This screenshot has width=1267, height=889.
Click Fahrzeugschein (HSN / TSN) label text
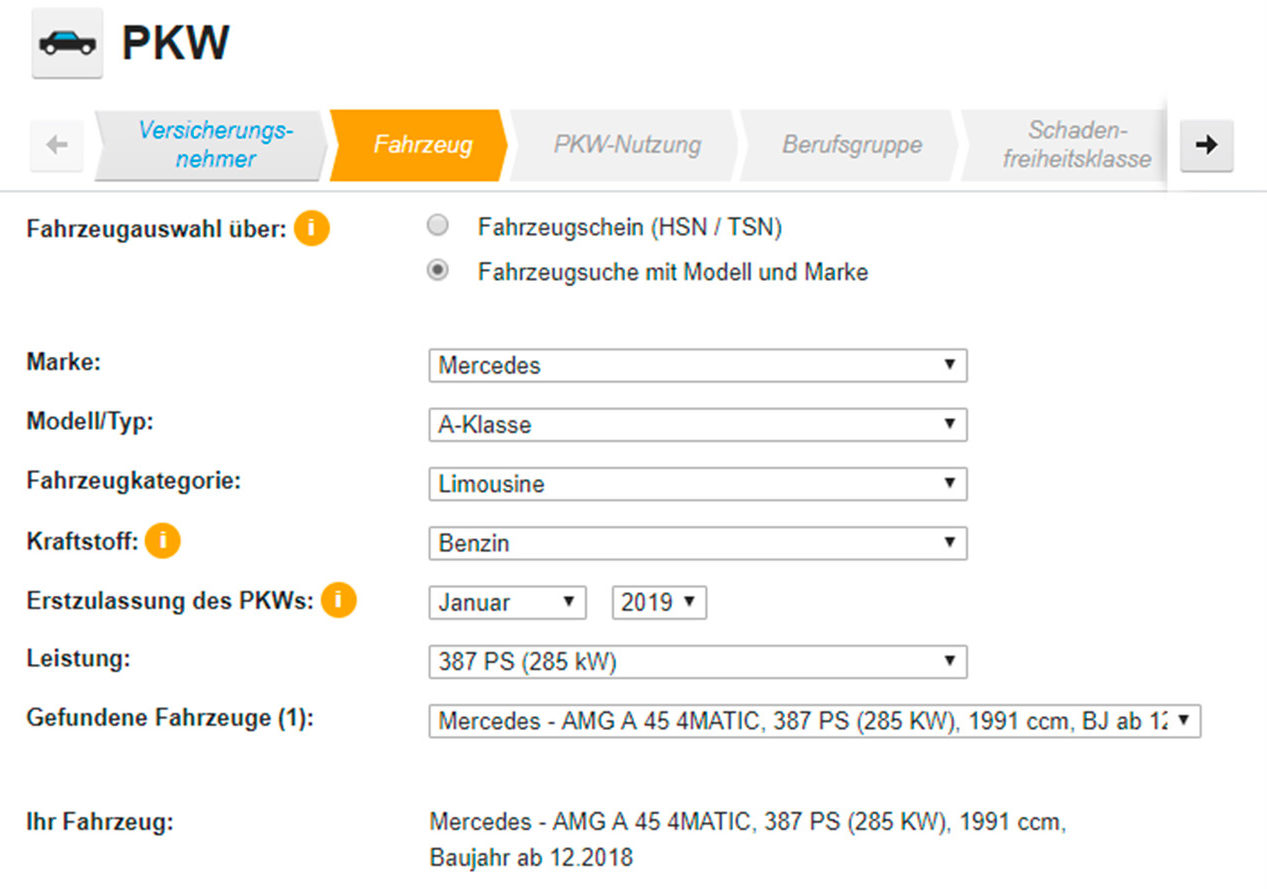(x=630, y=227)
